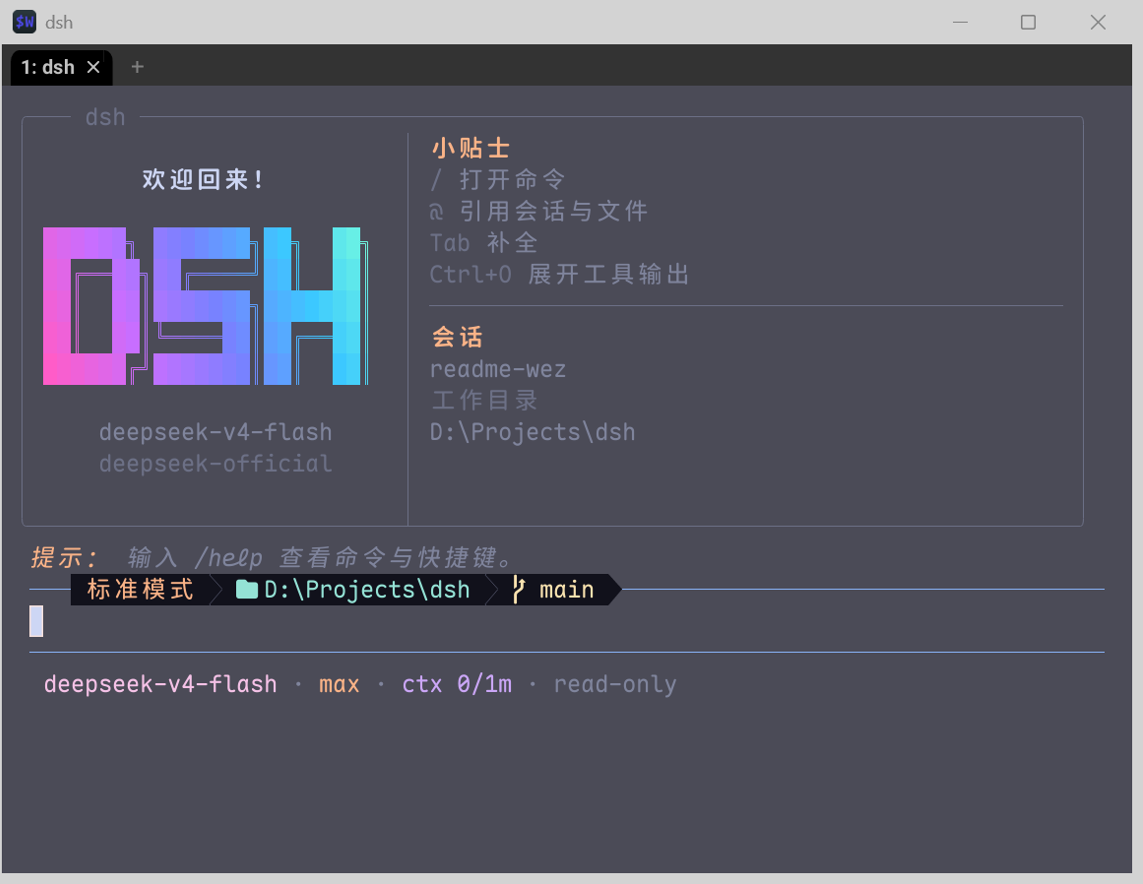Click deepseek-v4-flash in the status line
Screen dimensions: 1143x884
point(160,684)
